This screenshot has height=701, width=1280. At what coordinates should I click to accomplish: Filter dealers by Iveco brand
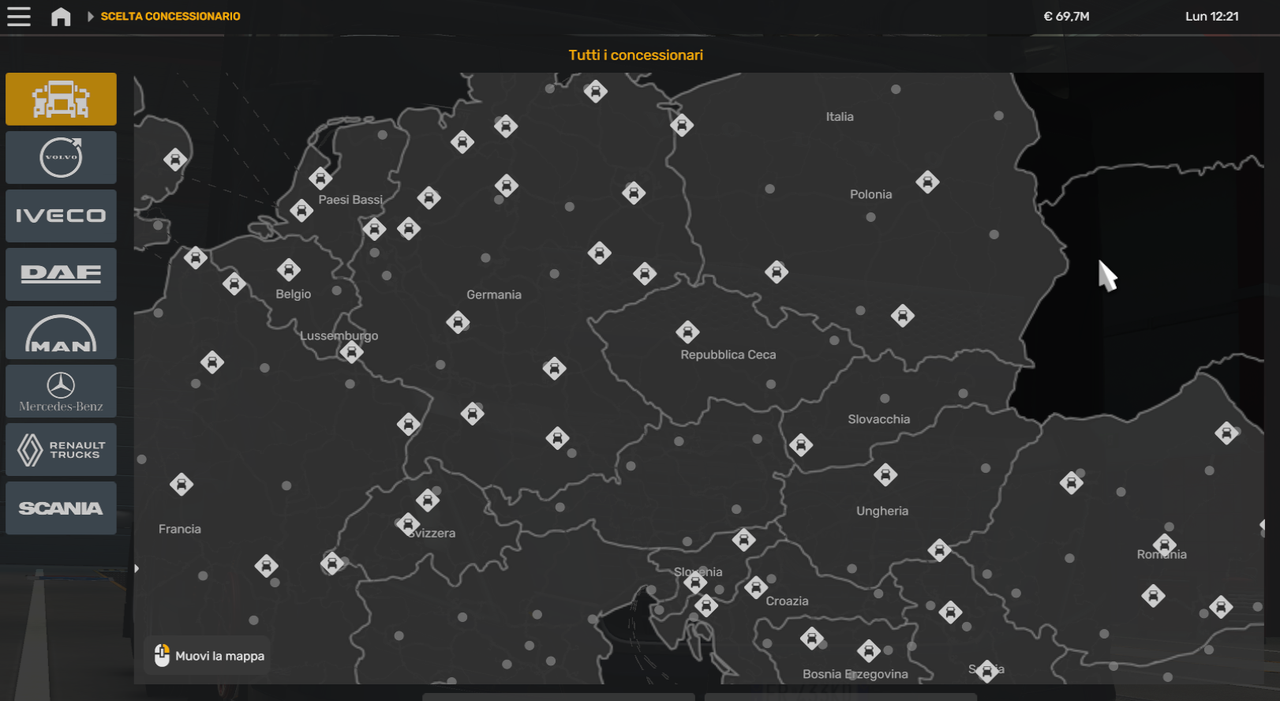point(61,216)
